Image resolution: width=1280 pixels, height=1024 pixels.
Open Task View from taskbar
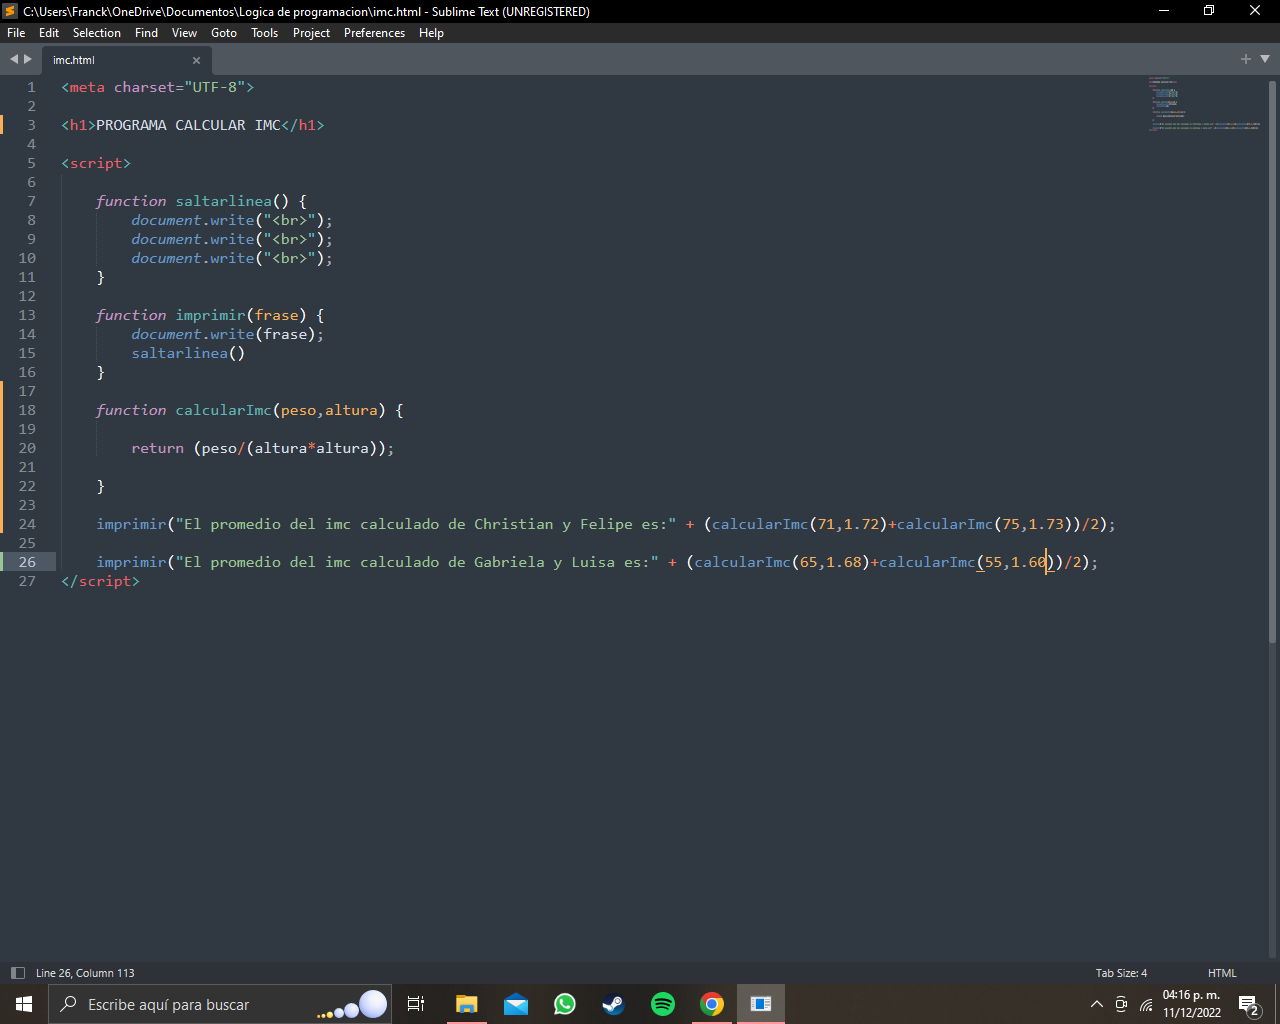click(416, 1004)
